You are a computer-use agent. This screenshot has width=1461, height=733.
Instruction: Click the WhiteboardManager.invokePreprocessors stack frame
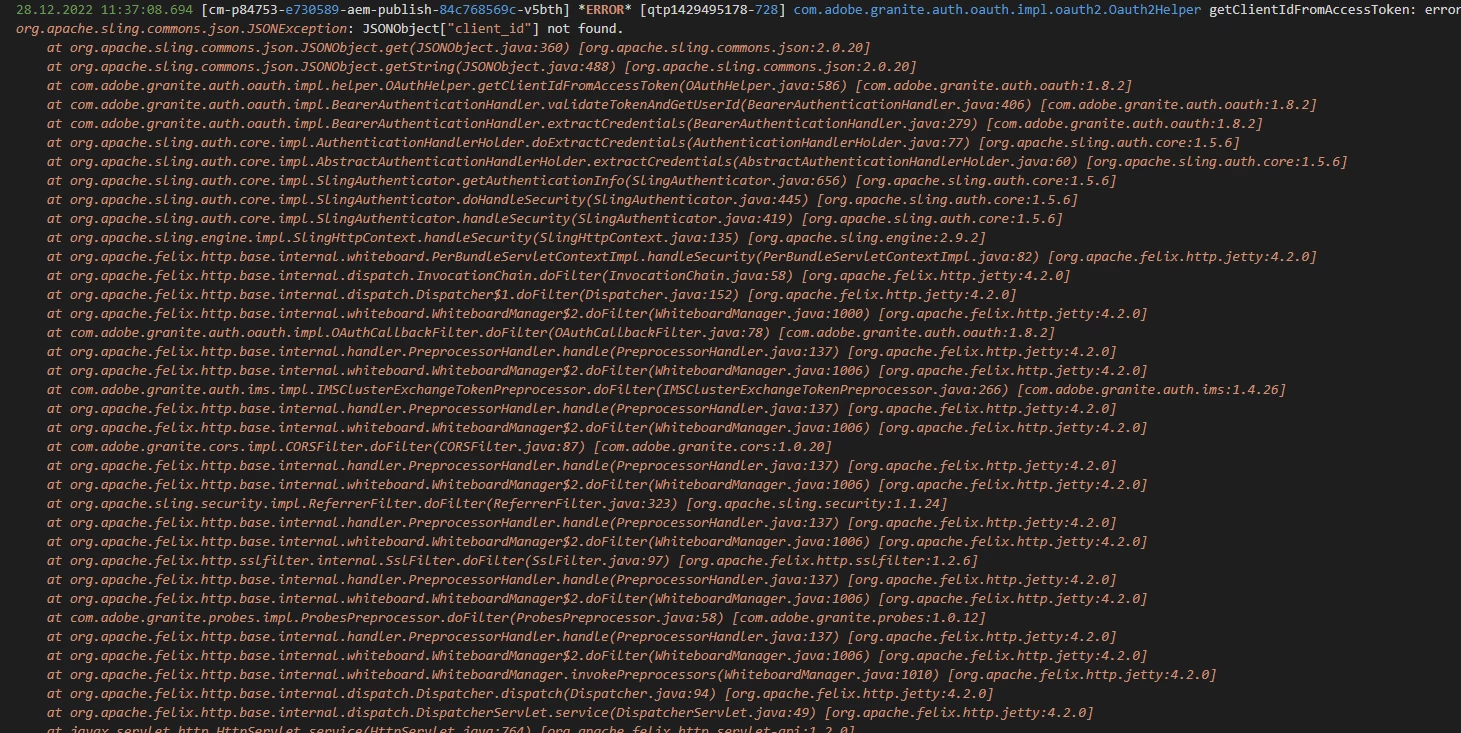[x=631, y=675]
